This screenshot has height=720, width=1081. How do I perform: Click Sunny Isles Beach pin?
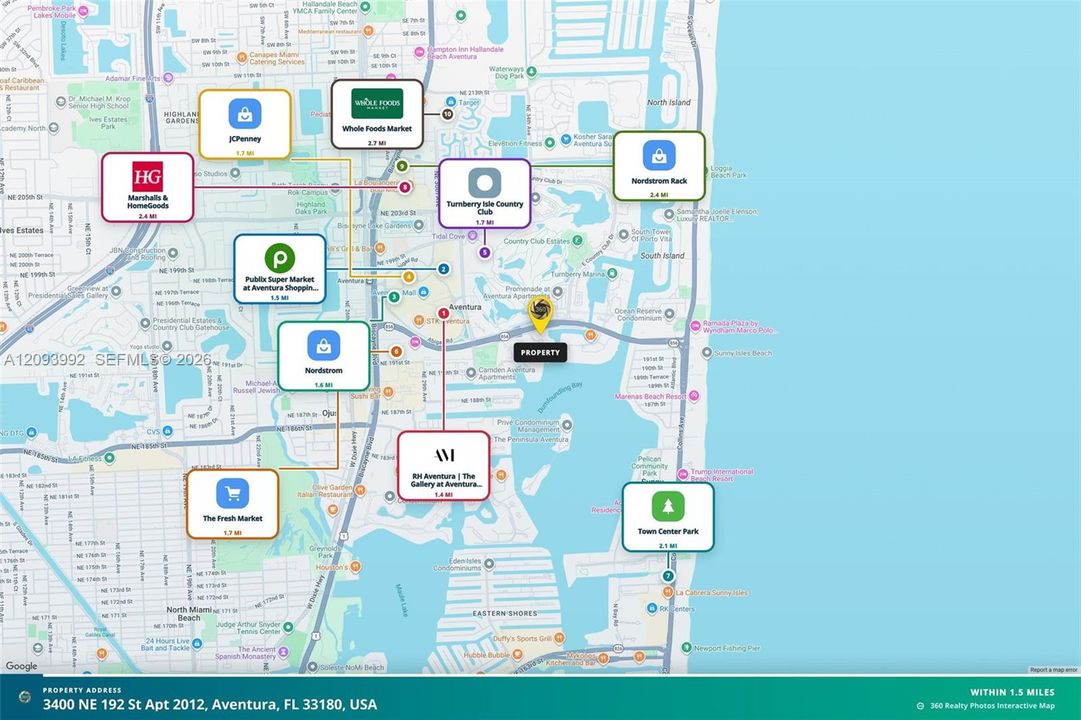pyautogui.click(x=707, y=352)
